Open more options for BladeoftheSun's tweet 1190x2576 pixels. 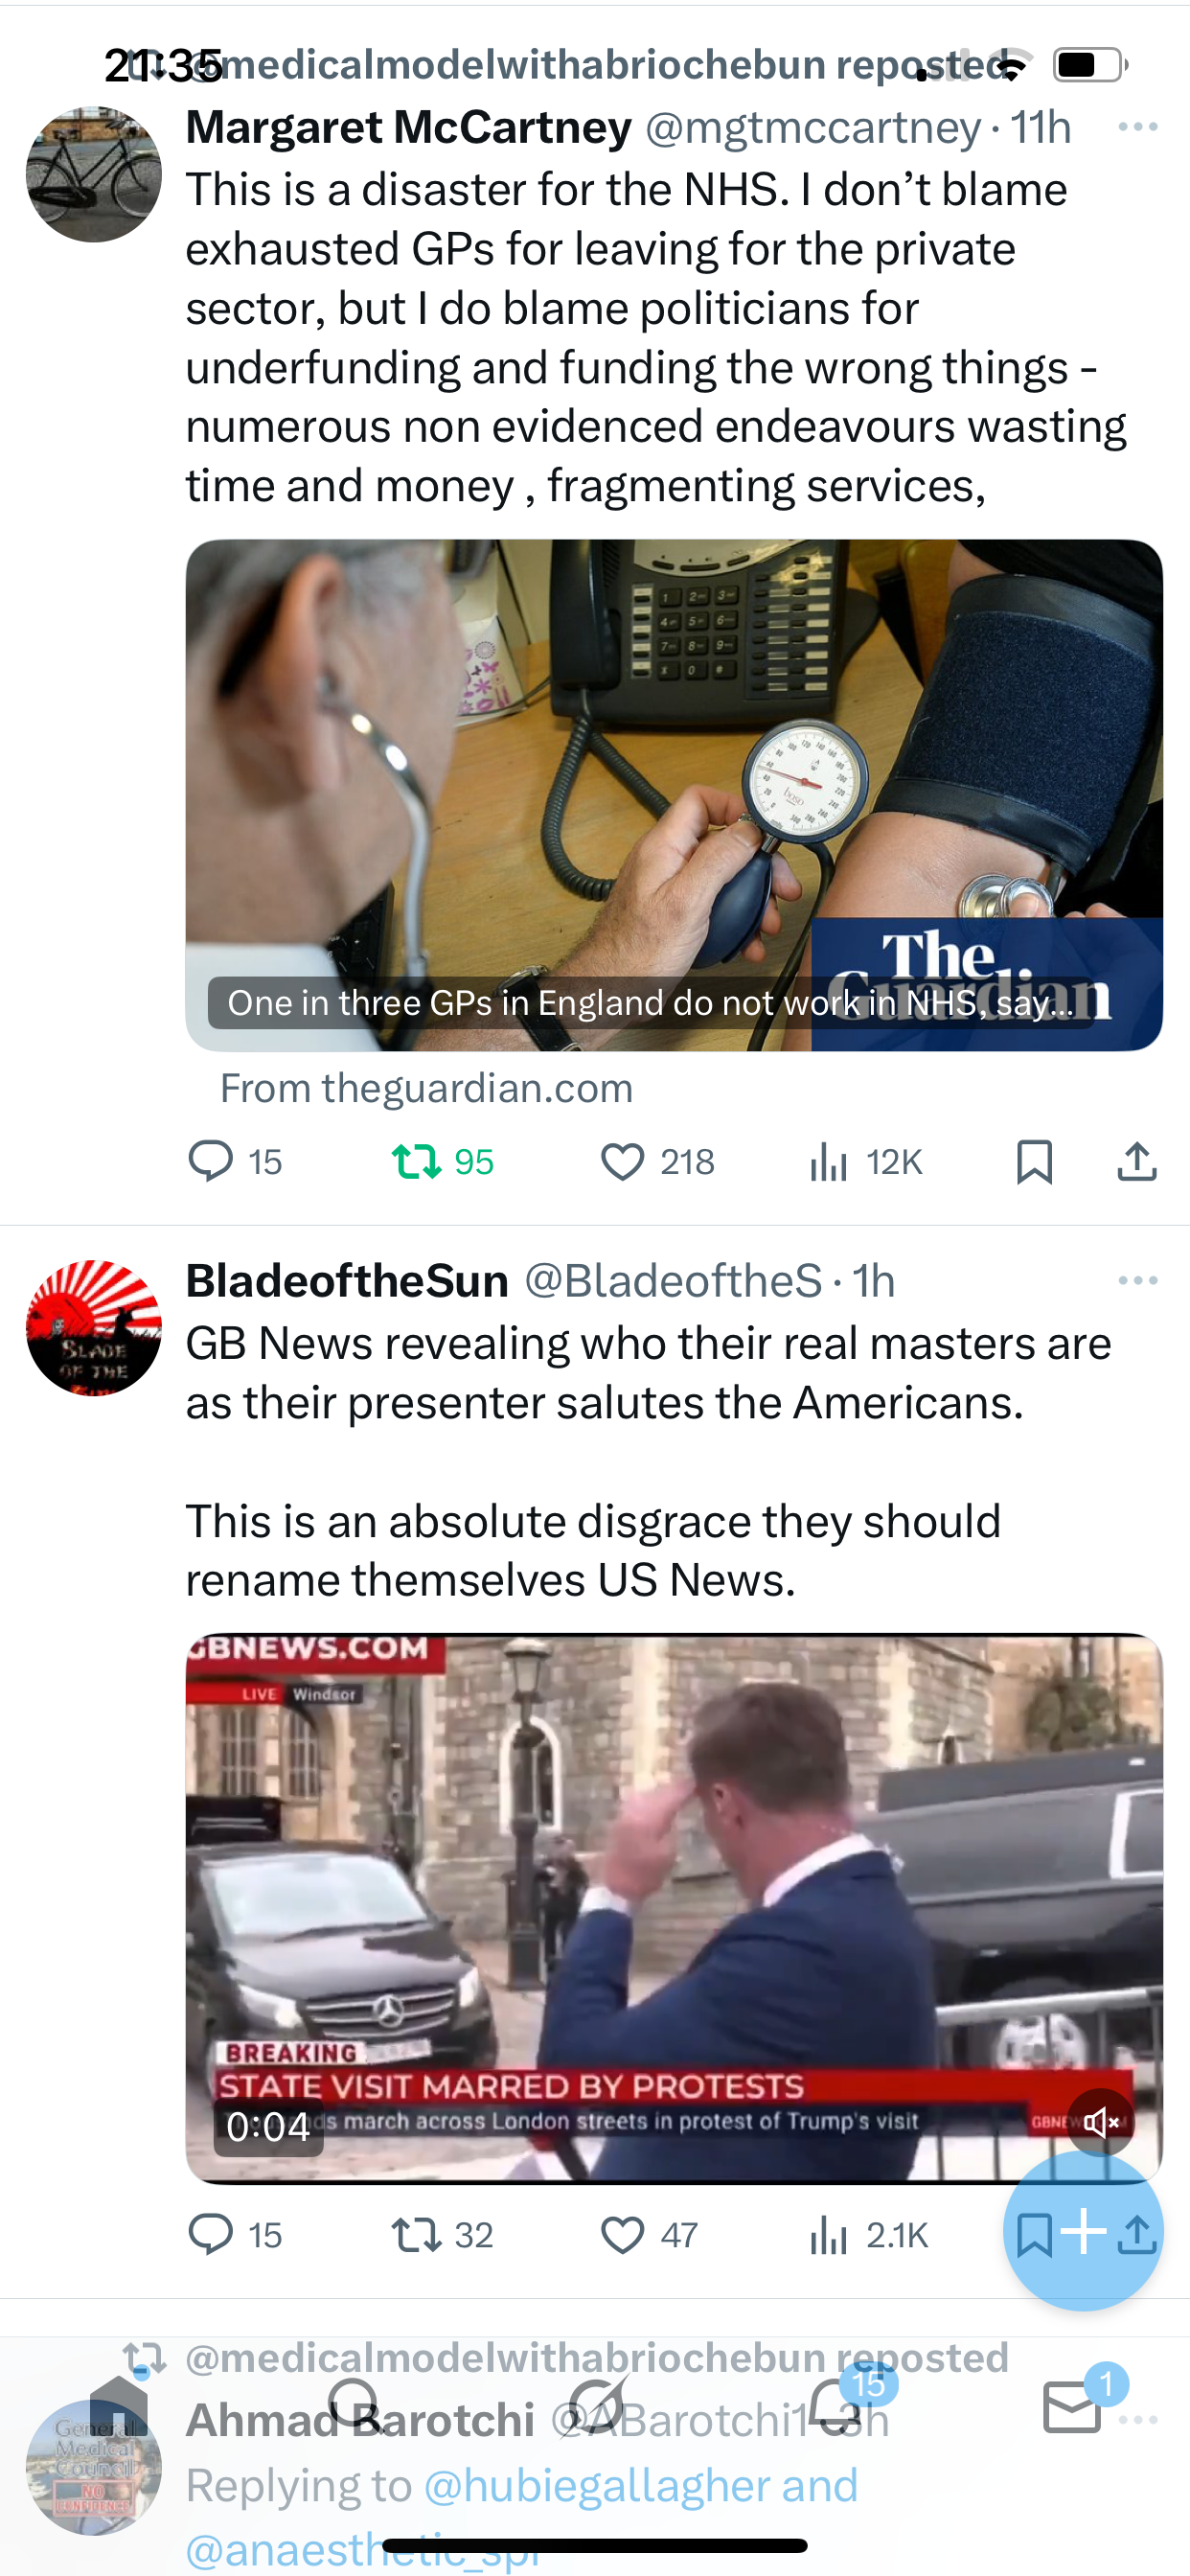click(x=1138, y=1280)
